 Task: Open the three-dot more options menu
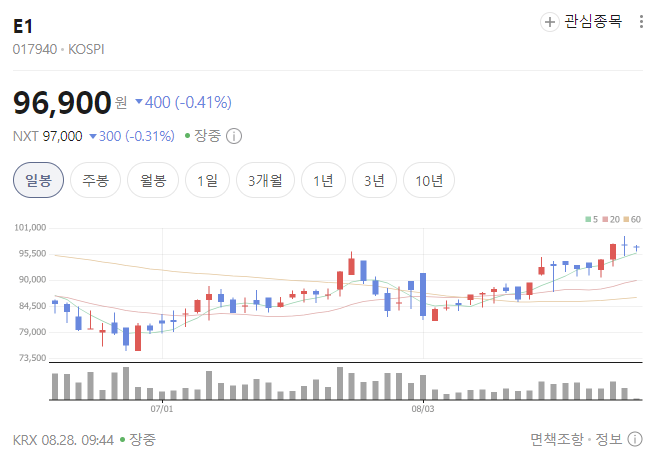pyautogui.click(x=641, y=22)
